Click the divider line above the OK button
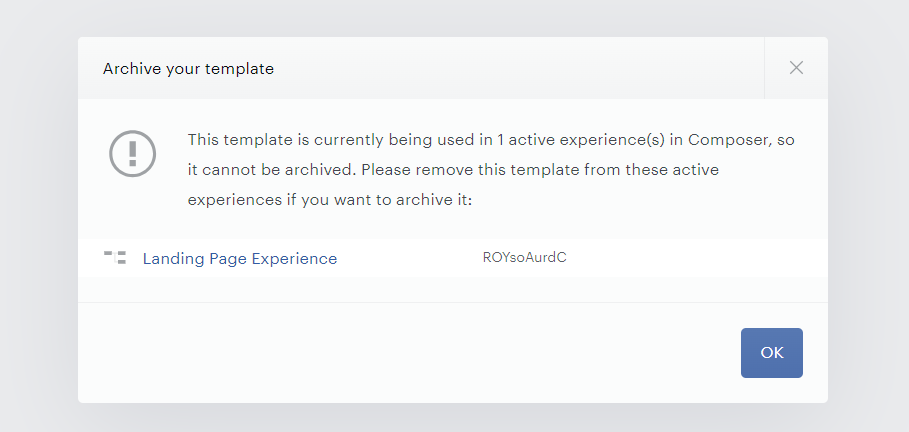This screenshot has width=909, height=432. tap(453, 302)
